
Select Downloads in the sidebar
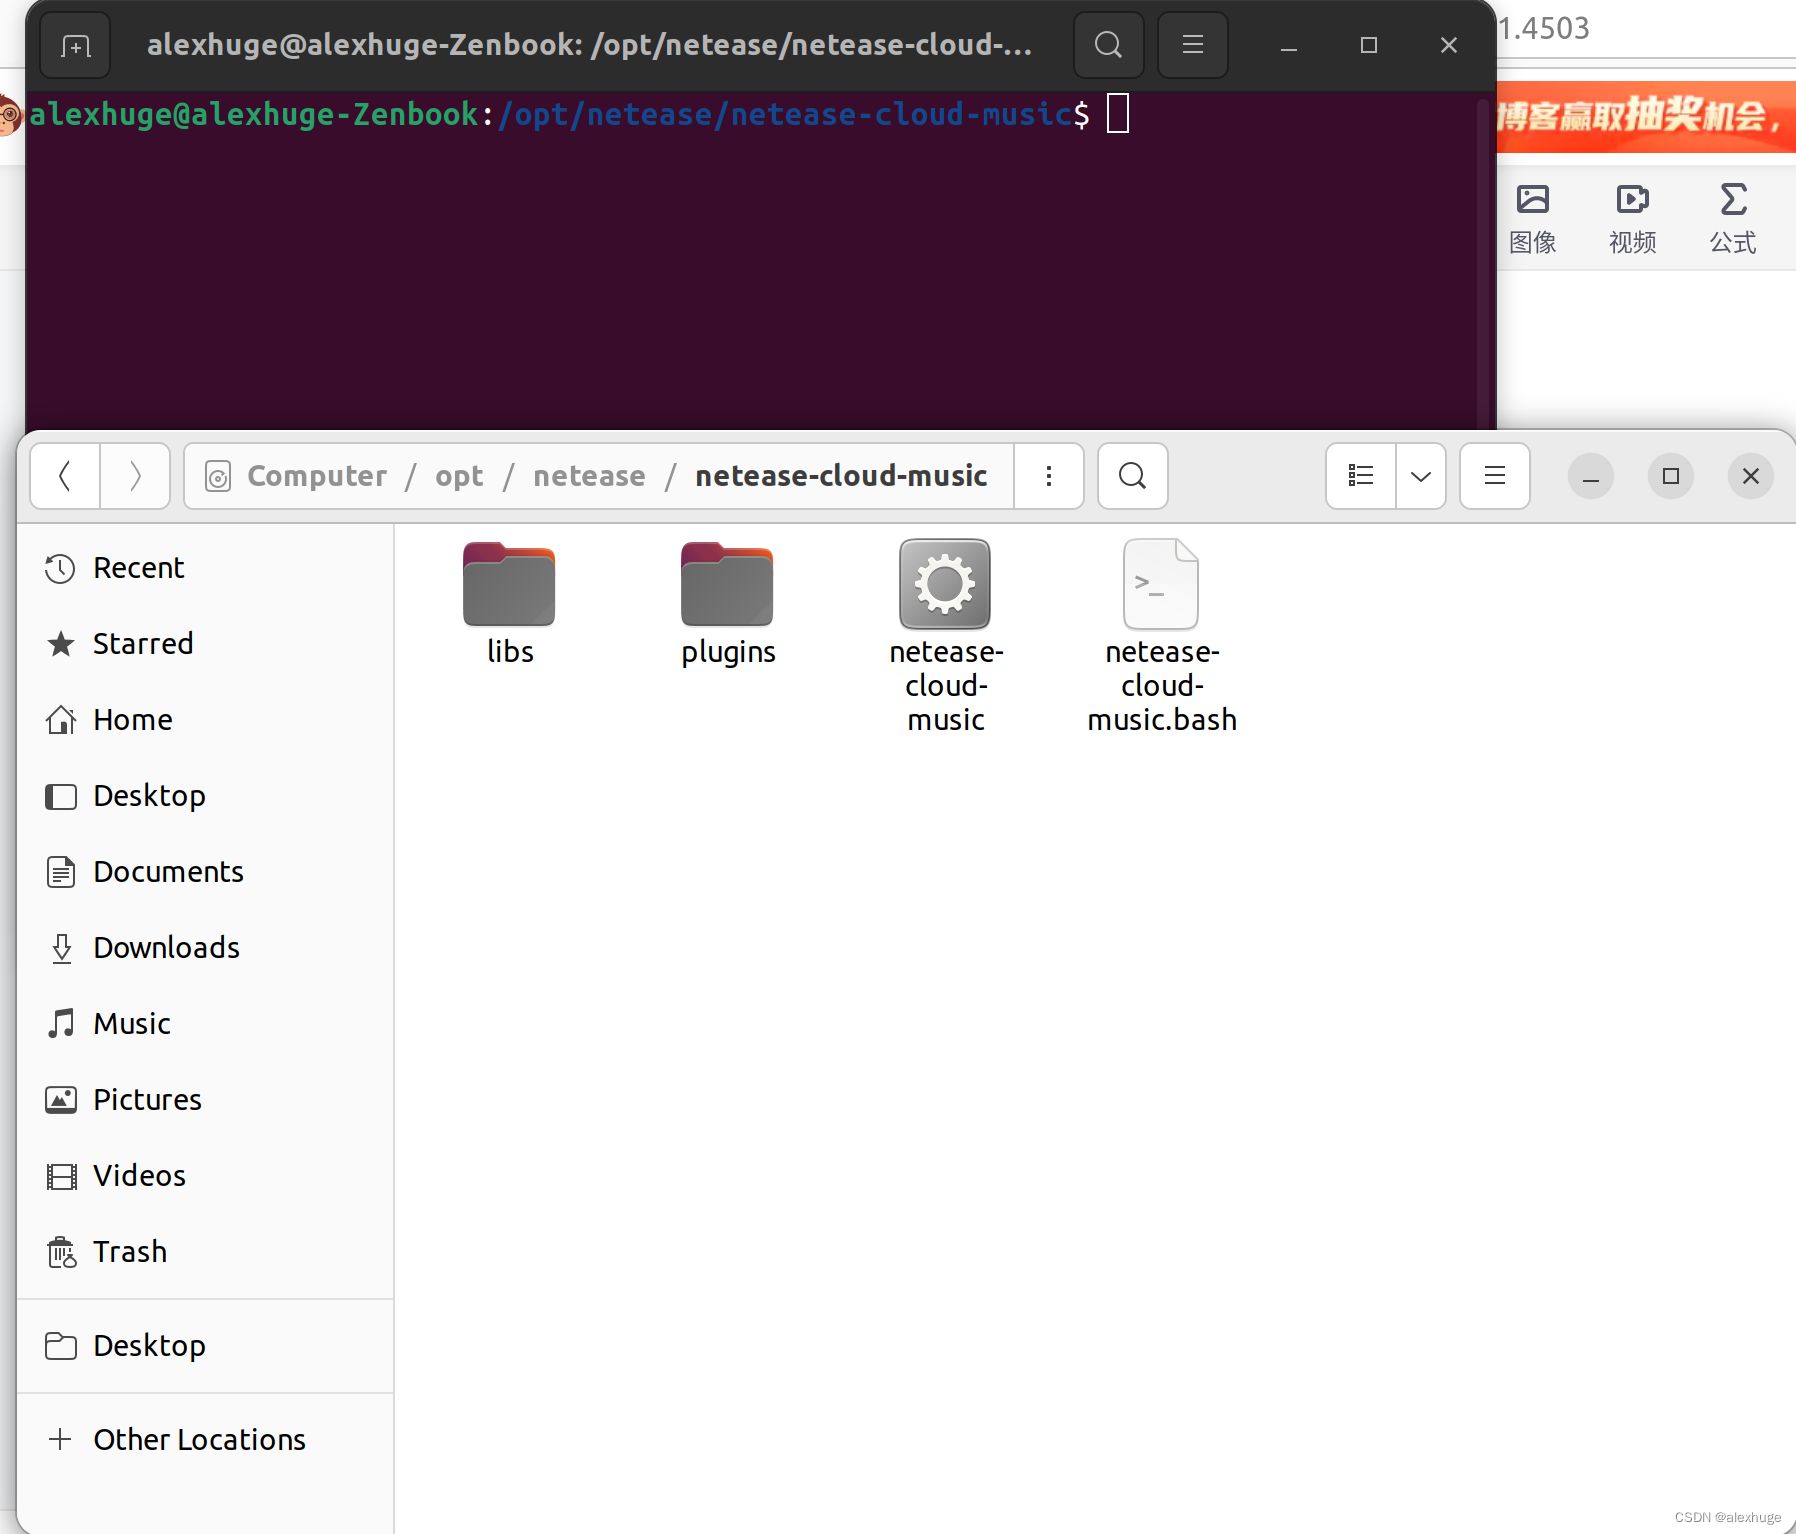(165, 947)
